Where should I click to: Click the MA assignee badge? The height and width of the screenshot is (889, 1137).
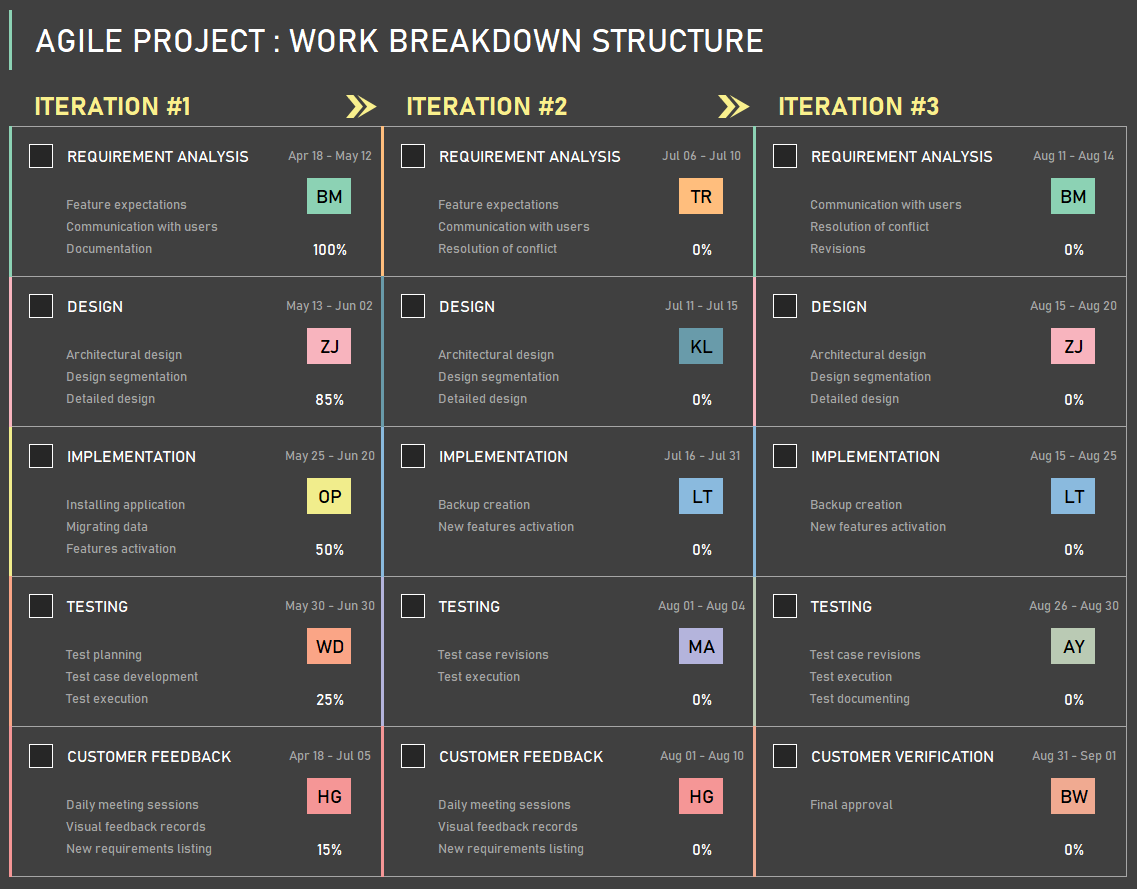701,647
